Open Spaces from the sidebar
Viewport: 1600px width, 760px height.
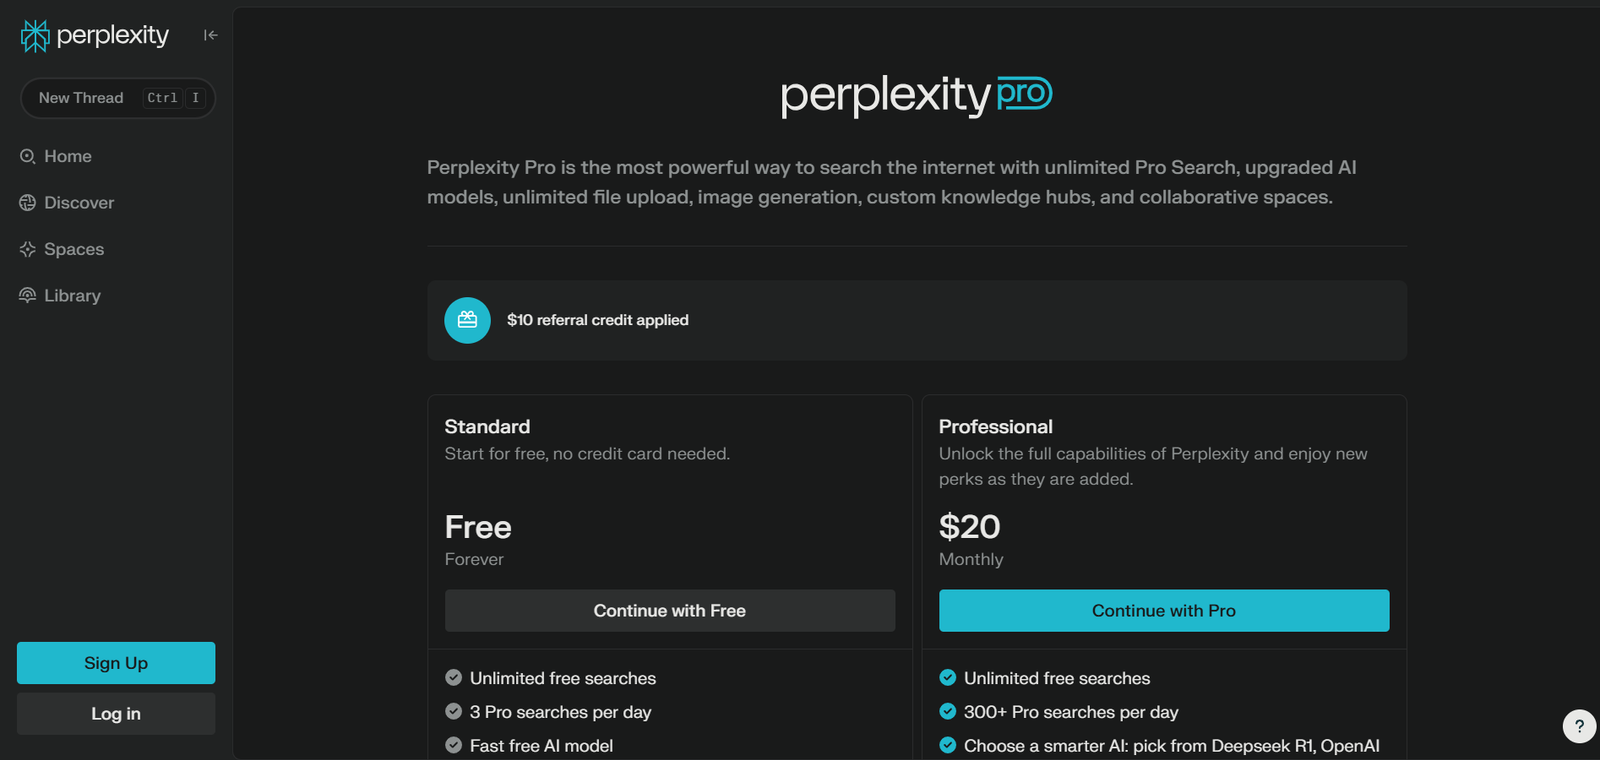(74, 249)
